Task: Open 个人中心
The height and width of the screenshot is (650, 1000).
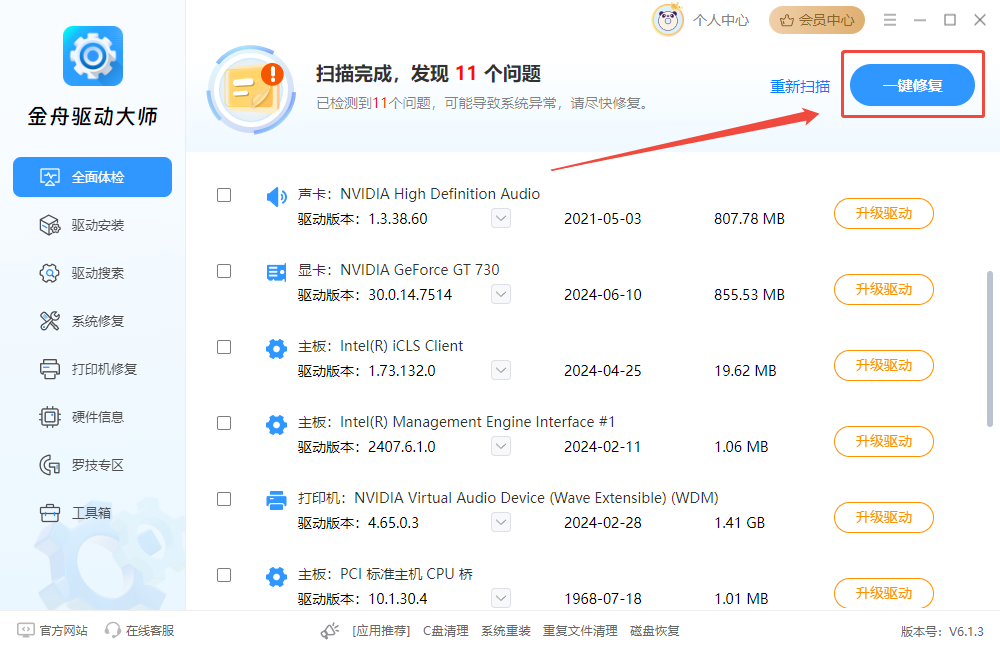Action: click(x=721, y=20)
